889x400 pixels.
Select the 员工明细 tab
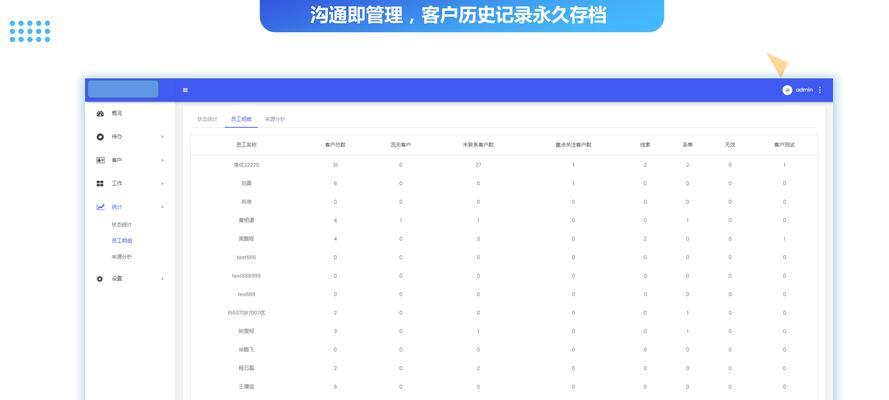point(241,119)
